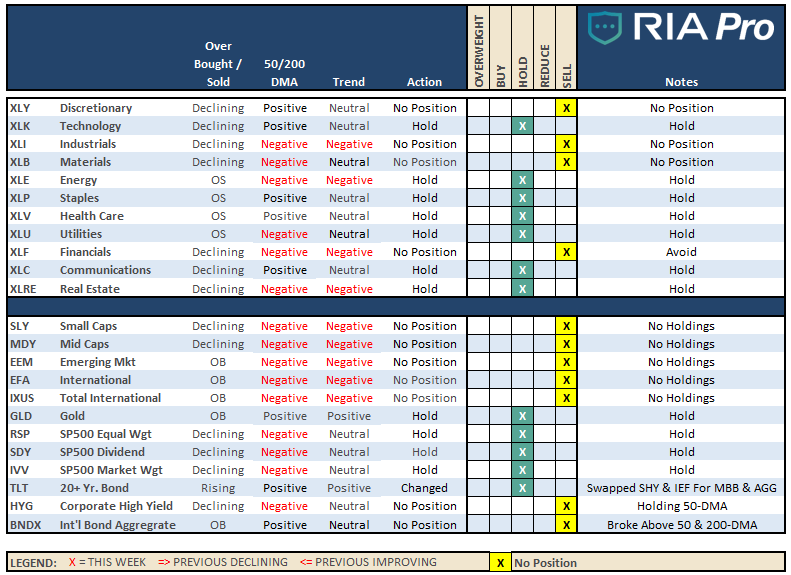
Task: Click the green Hold X for TLT row
Action: [521, 488]
